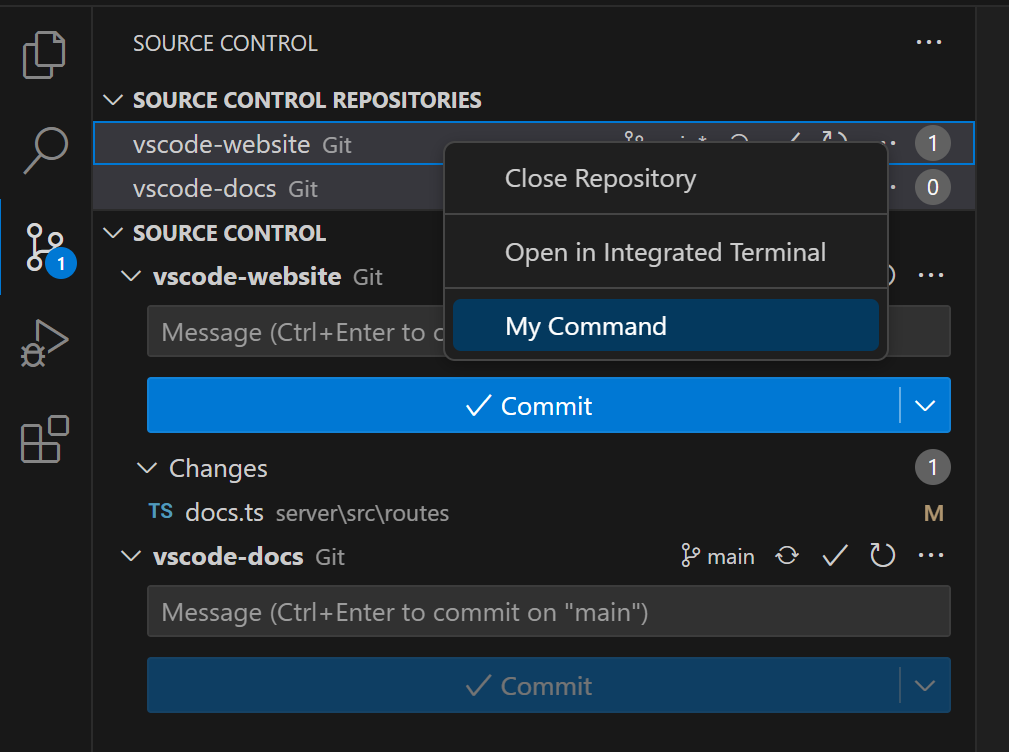The image size is (1009, 752).
Task: Click the commit checkmark icon for vscode-docs
Action: coord(834,556)
